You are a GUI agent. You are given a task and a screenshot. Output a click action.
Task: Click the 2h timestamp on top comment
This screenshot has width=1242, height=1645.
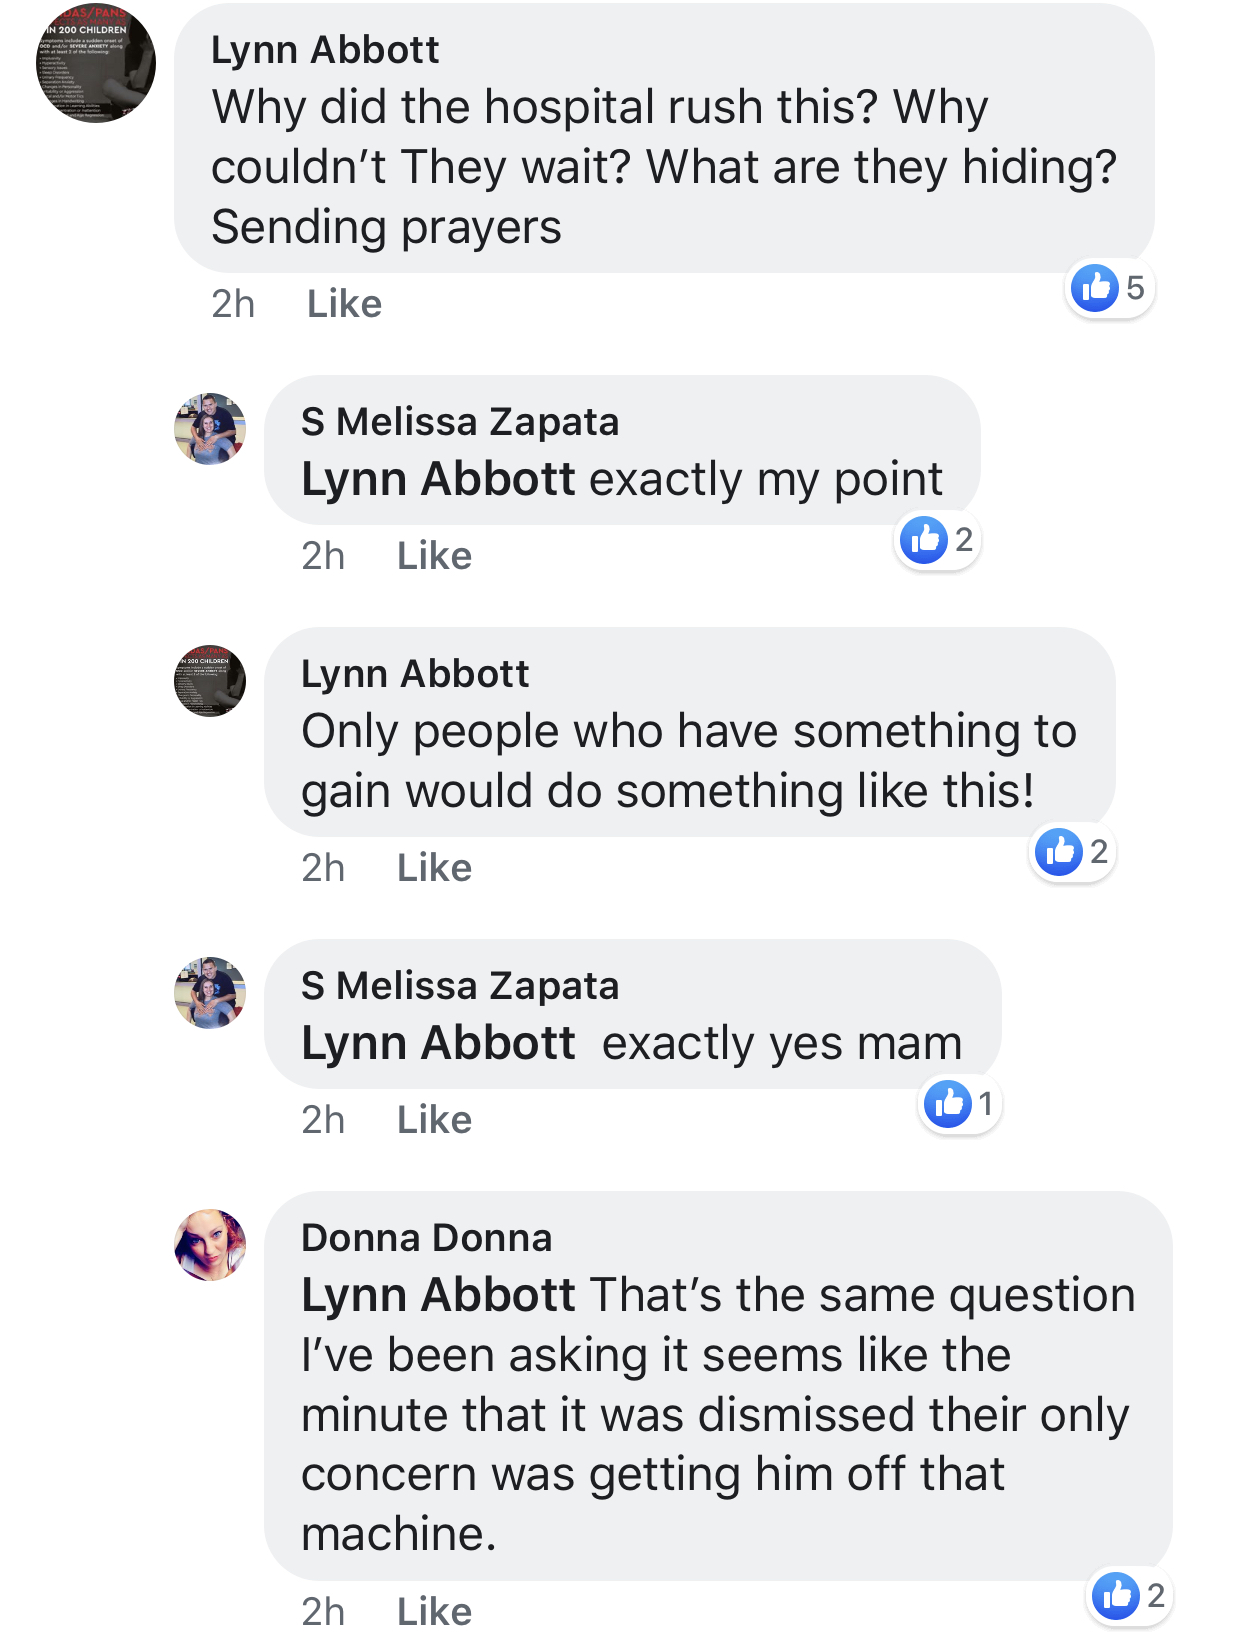[x=233, y=304]
